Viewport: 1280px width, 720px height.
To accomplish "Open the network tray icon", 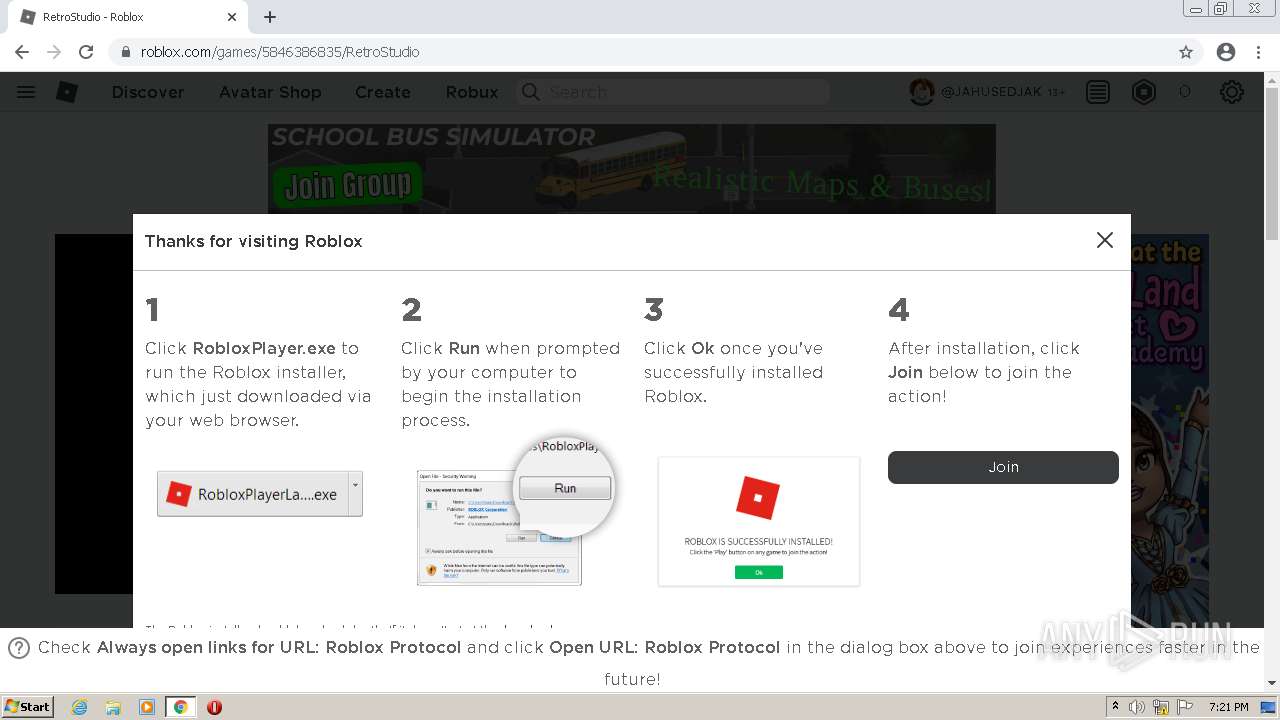I will point(1160,707).
